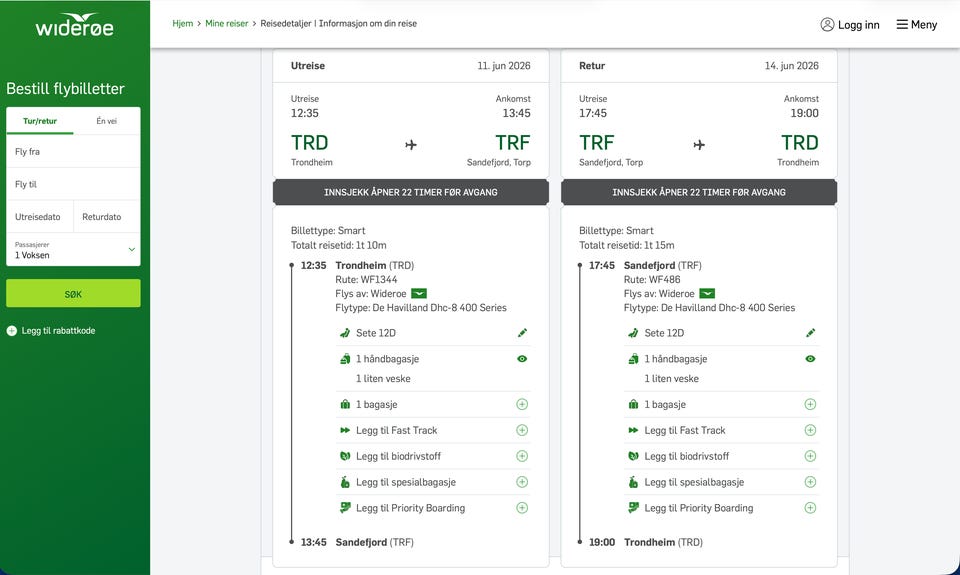Click biodrivstoff leaf icon in return list
The width and height of the screenshot is (960, 575).
[634, 456]
